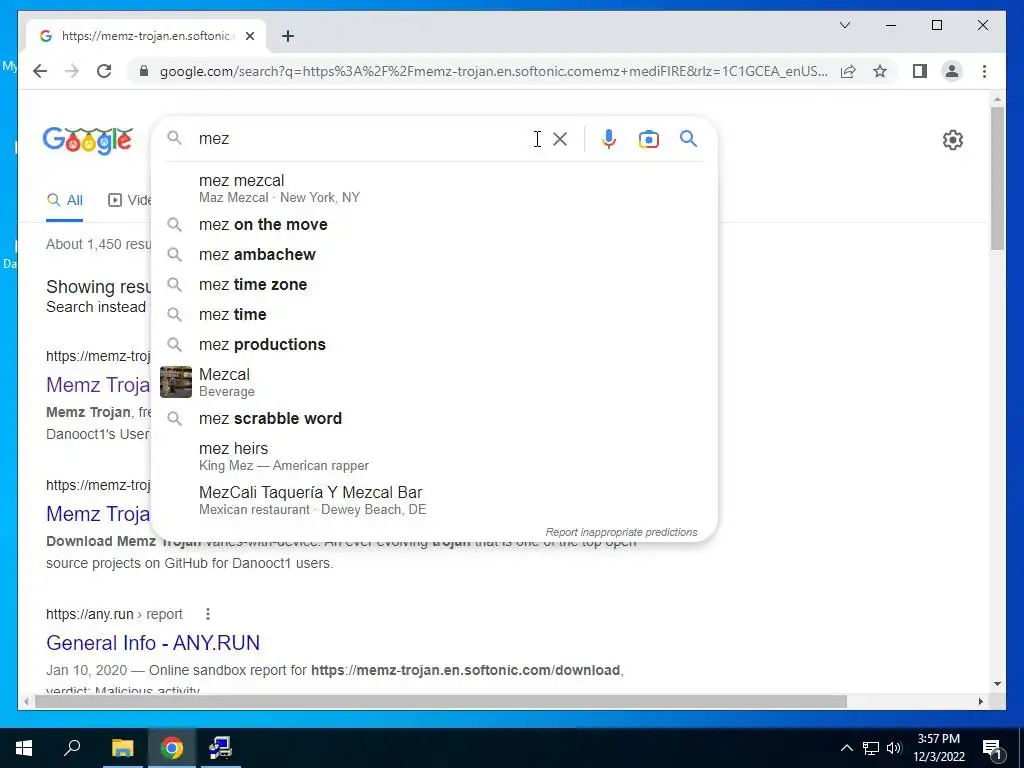View site information via the padlock icon
This screenshot has width=1024, height=768.
(144, 71)
